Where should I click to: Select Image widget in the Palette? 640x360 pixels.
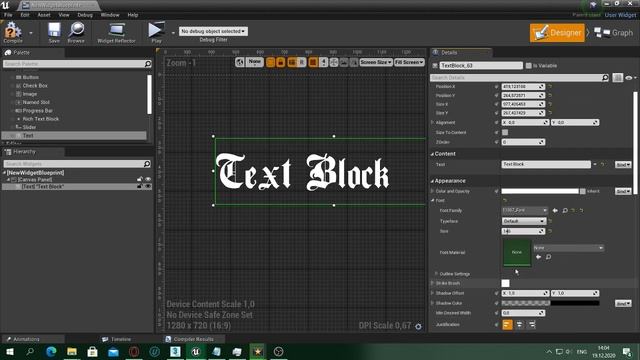[30, 94]
